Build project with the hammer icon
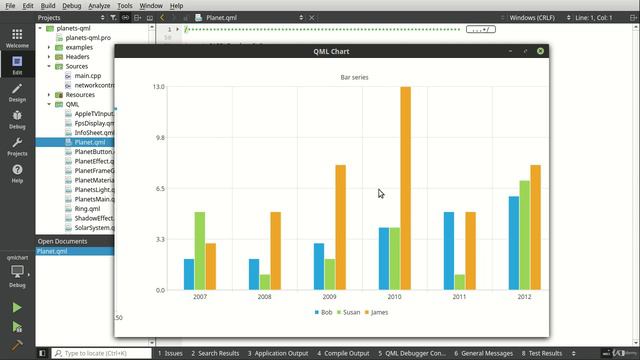Viewport: 640px width, 360px height. [17, 345]
